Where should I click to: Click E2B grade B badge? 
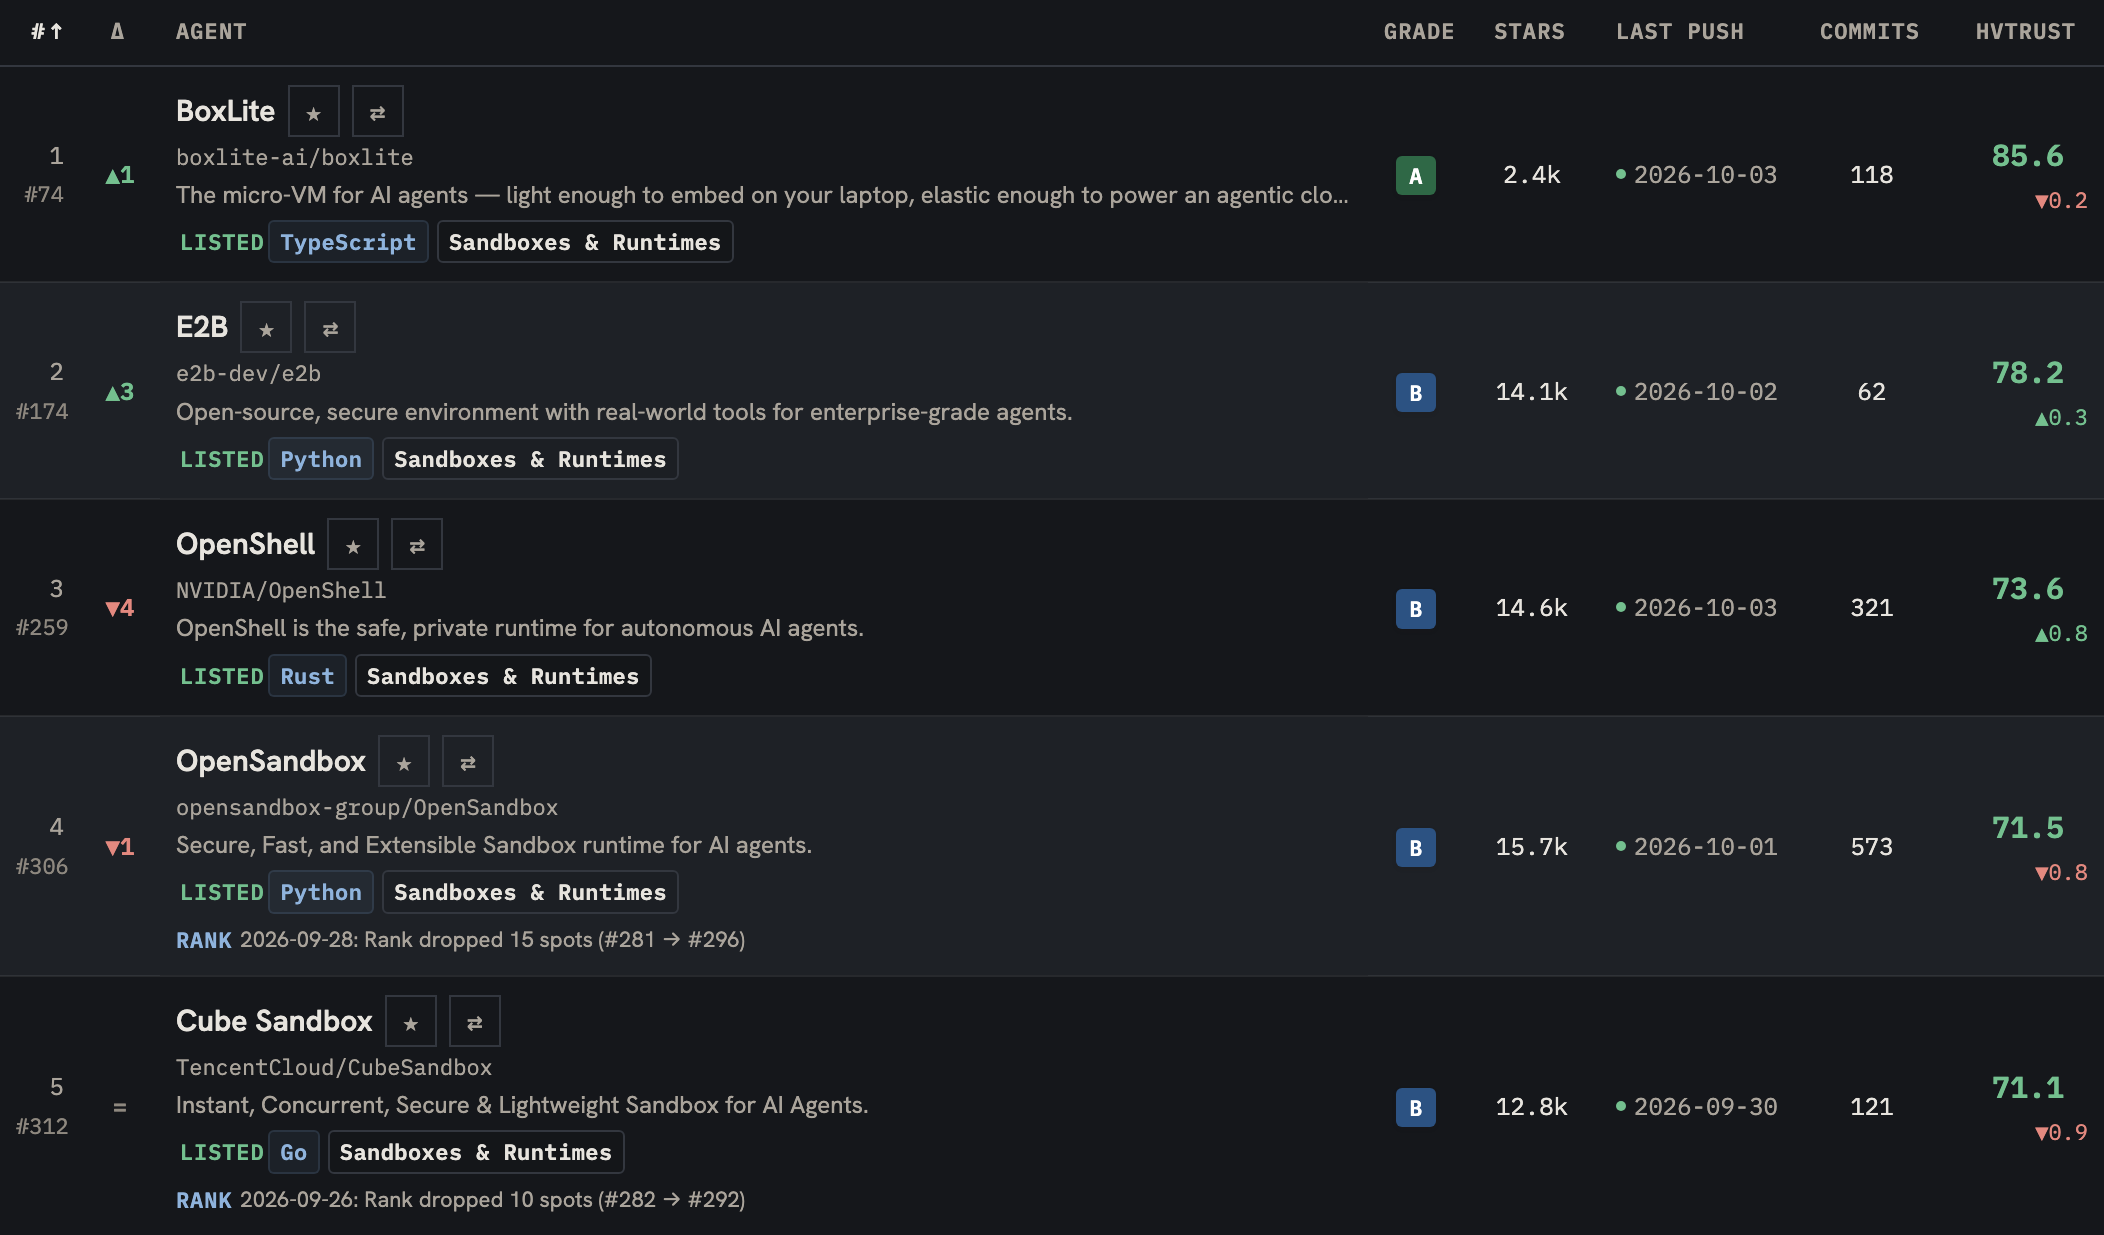(x=1416, y=392)
